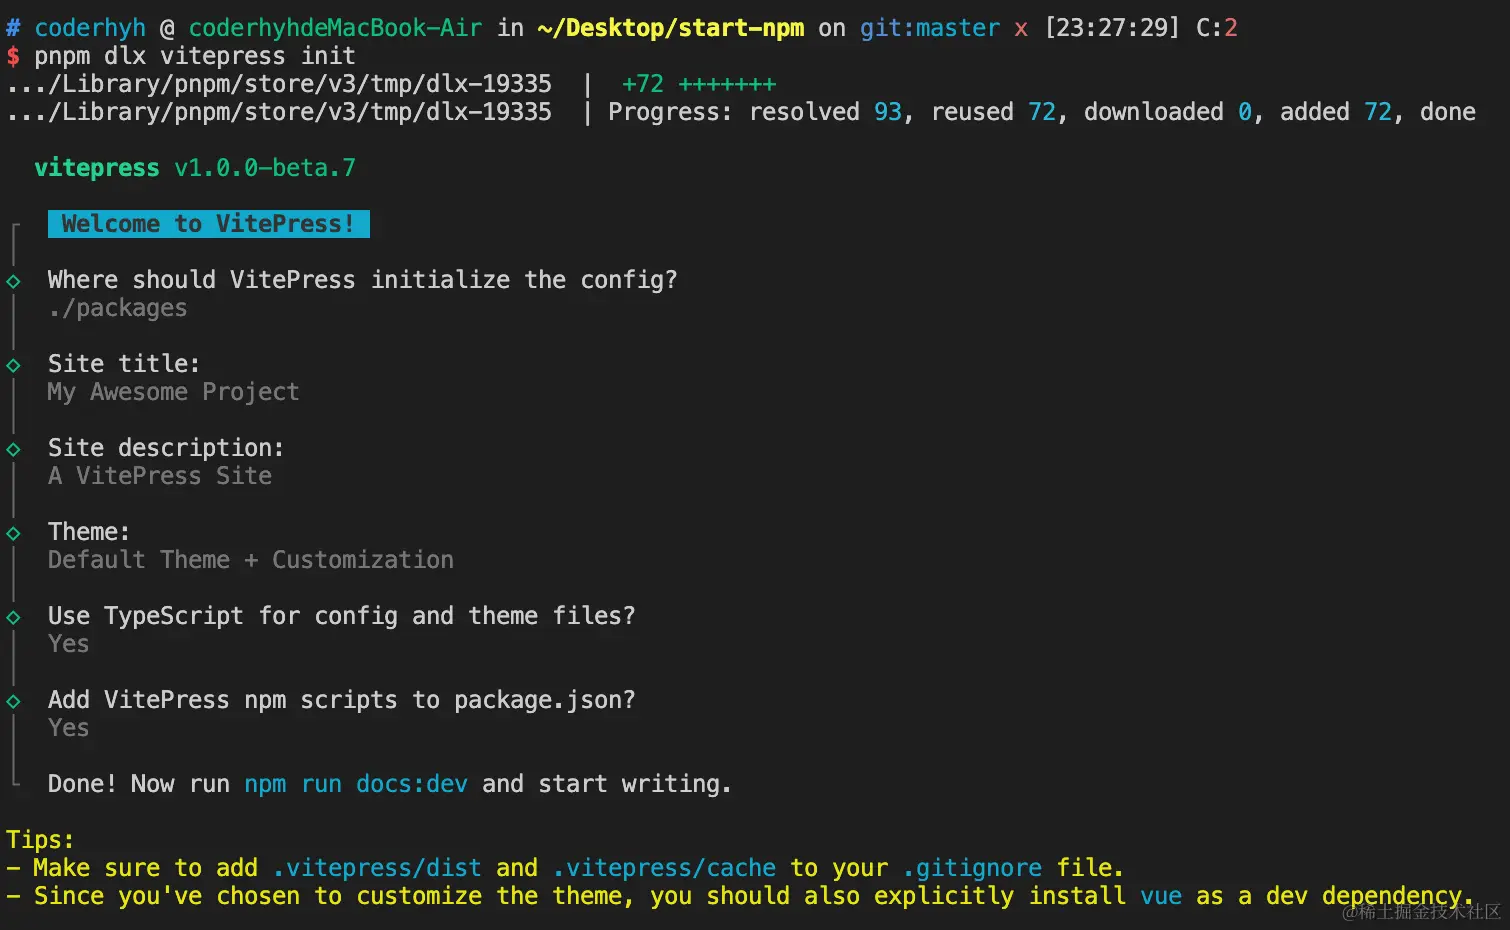Click the 'Tips:' heading
Viewport: 1510px width, 930px height.
click(x=40, y=840)
